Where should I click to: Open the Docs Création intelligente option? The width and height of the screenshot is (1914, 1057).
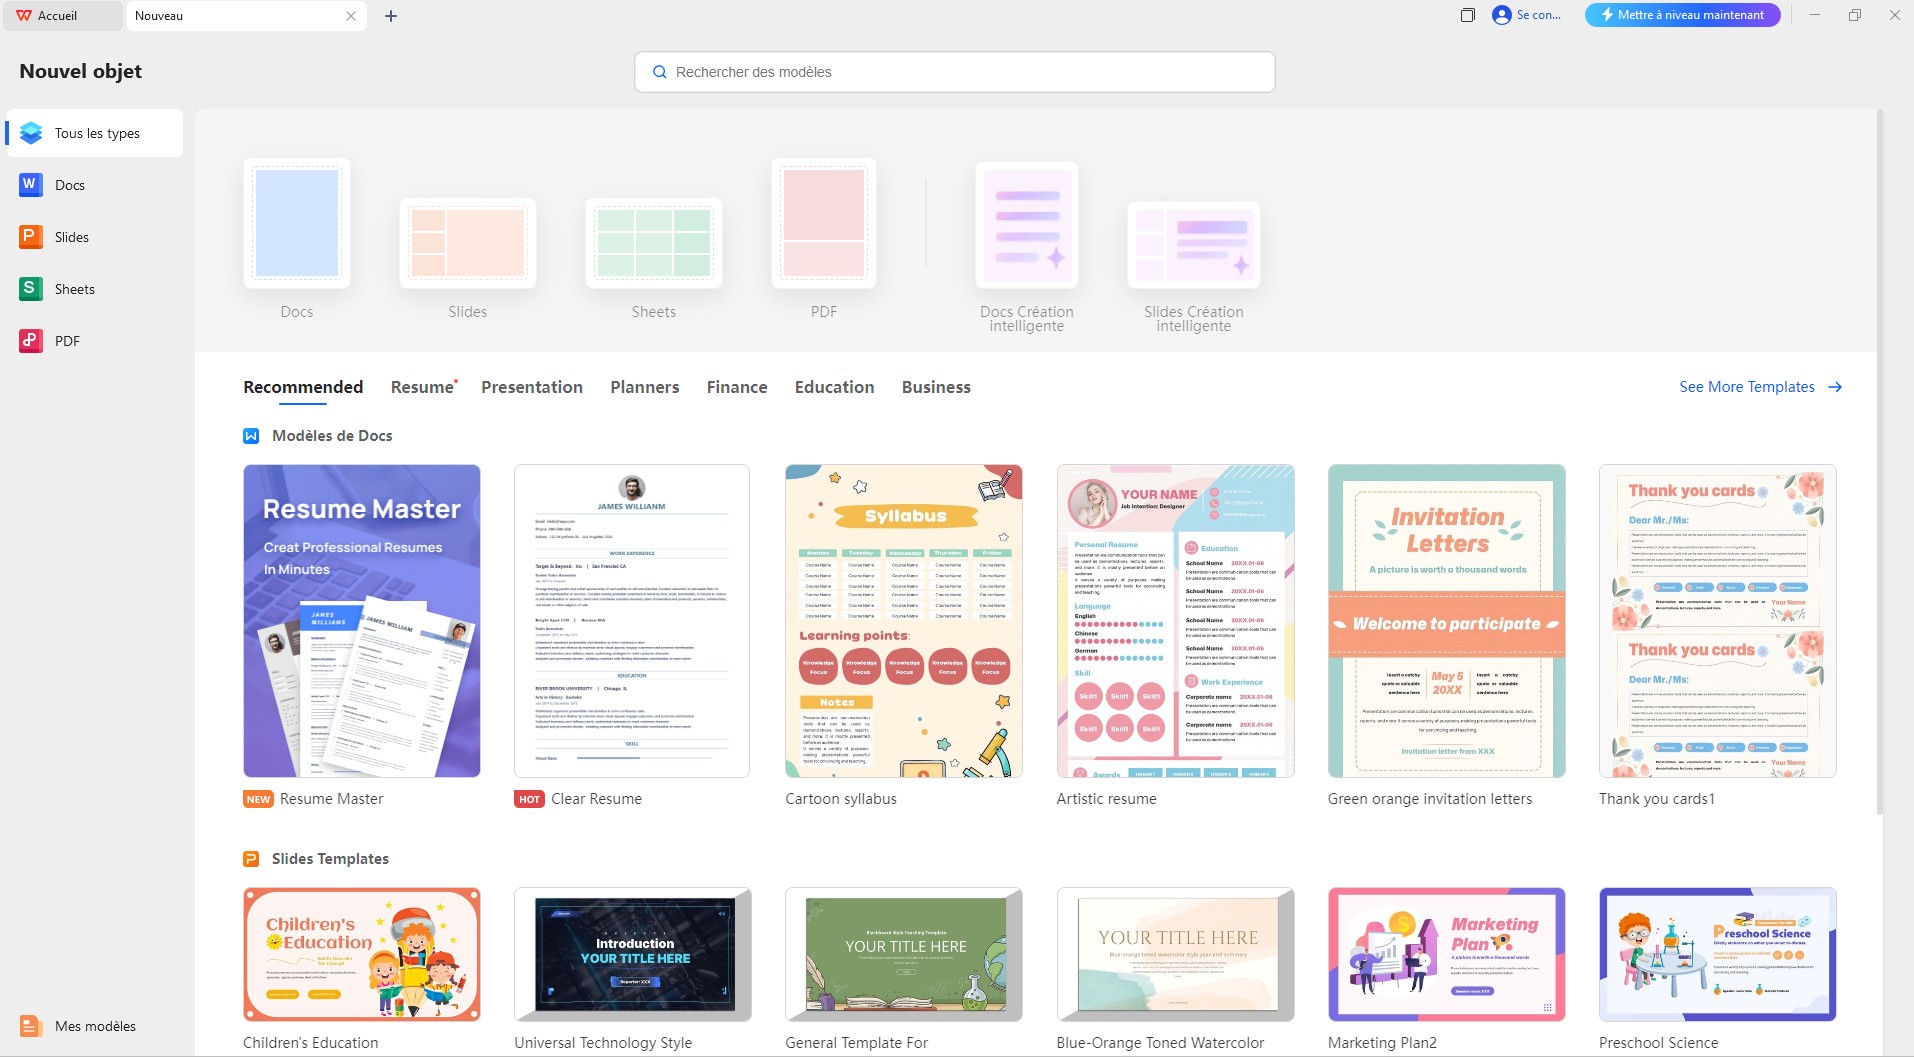[x=1026, y=226]
